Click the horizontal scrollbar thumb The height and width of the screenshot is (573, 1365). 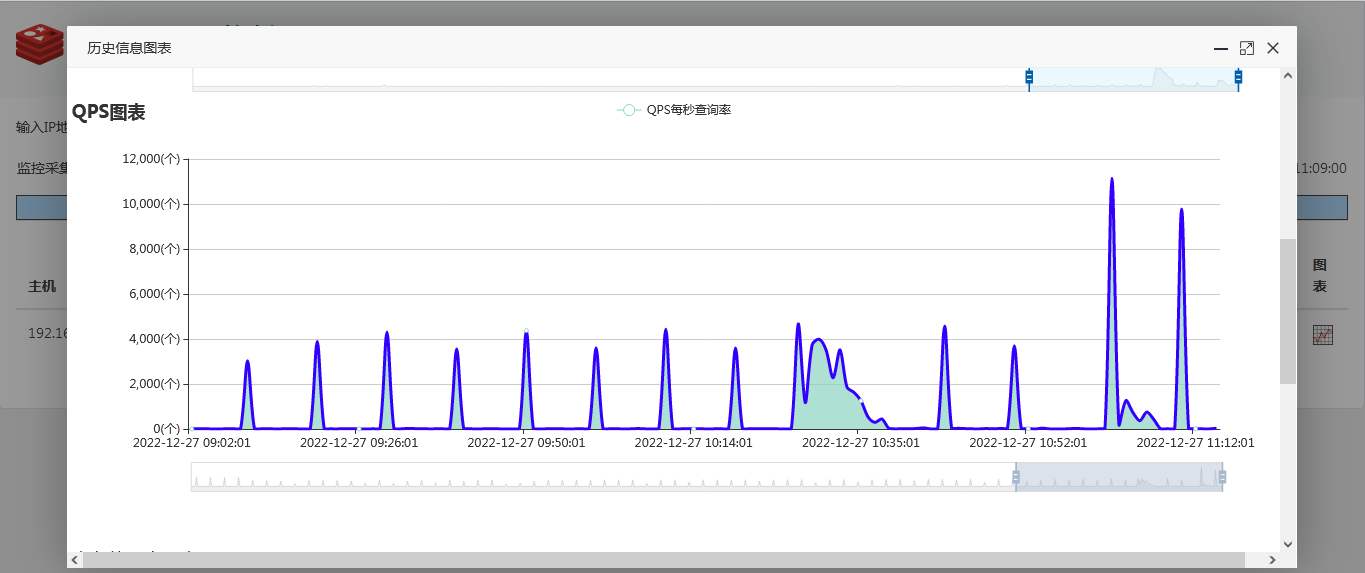pos(664,560)
